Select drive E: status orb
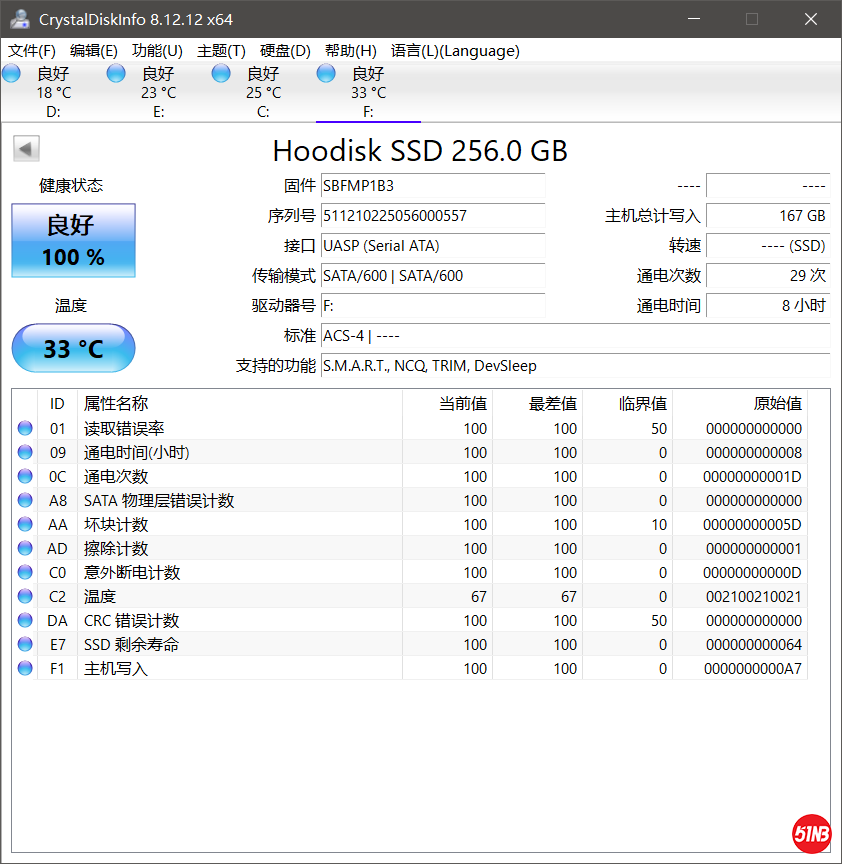Viewport: 842px width, 864px height. [x=116, y=73]
